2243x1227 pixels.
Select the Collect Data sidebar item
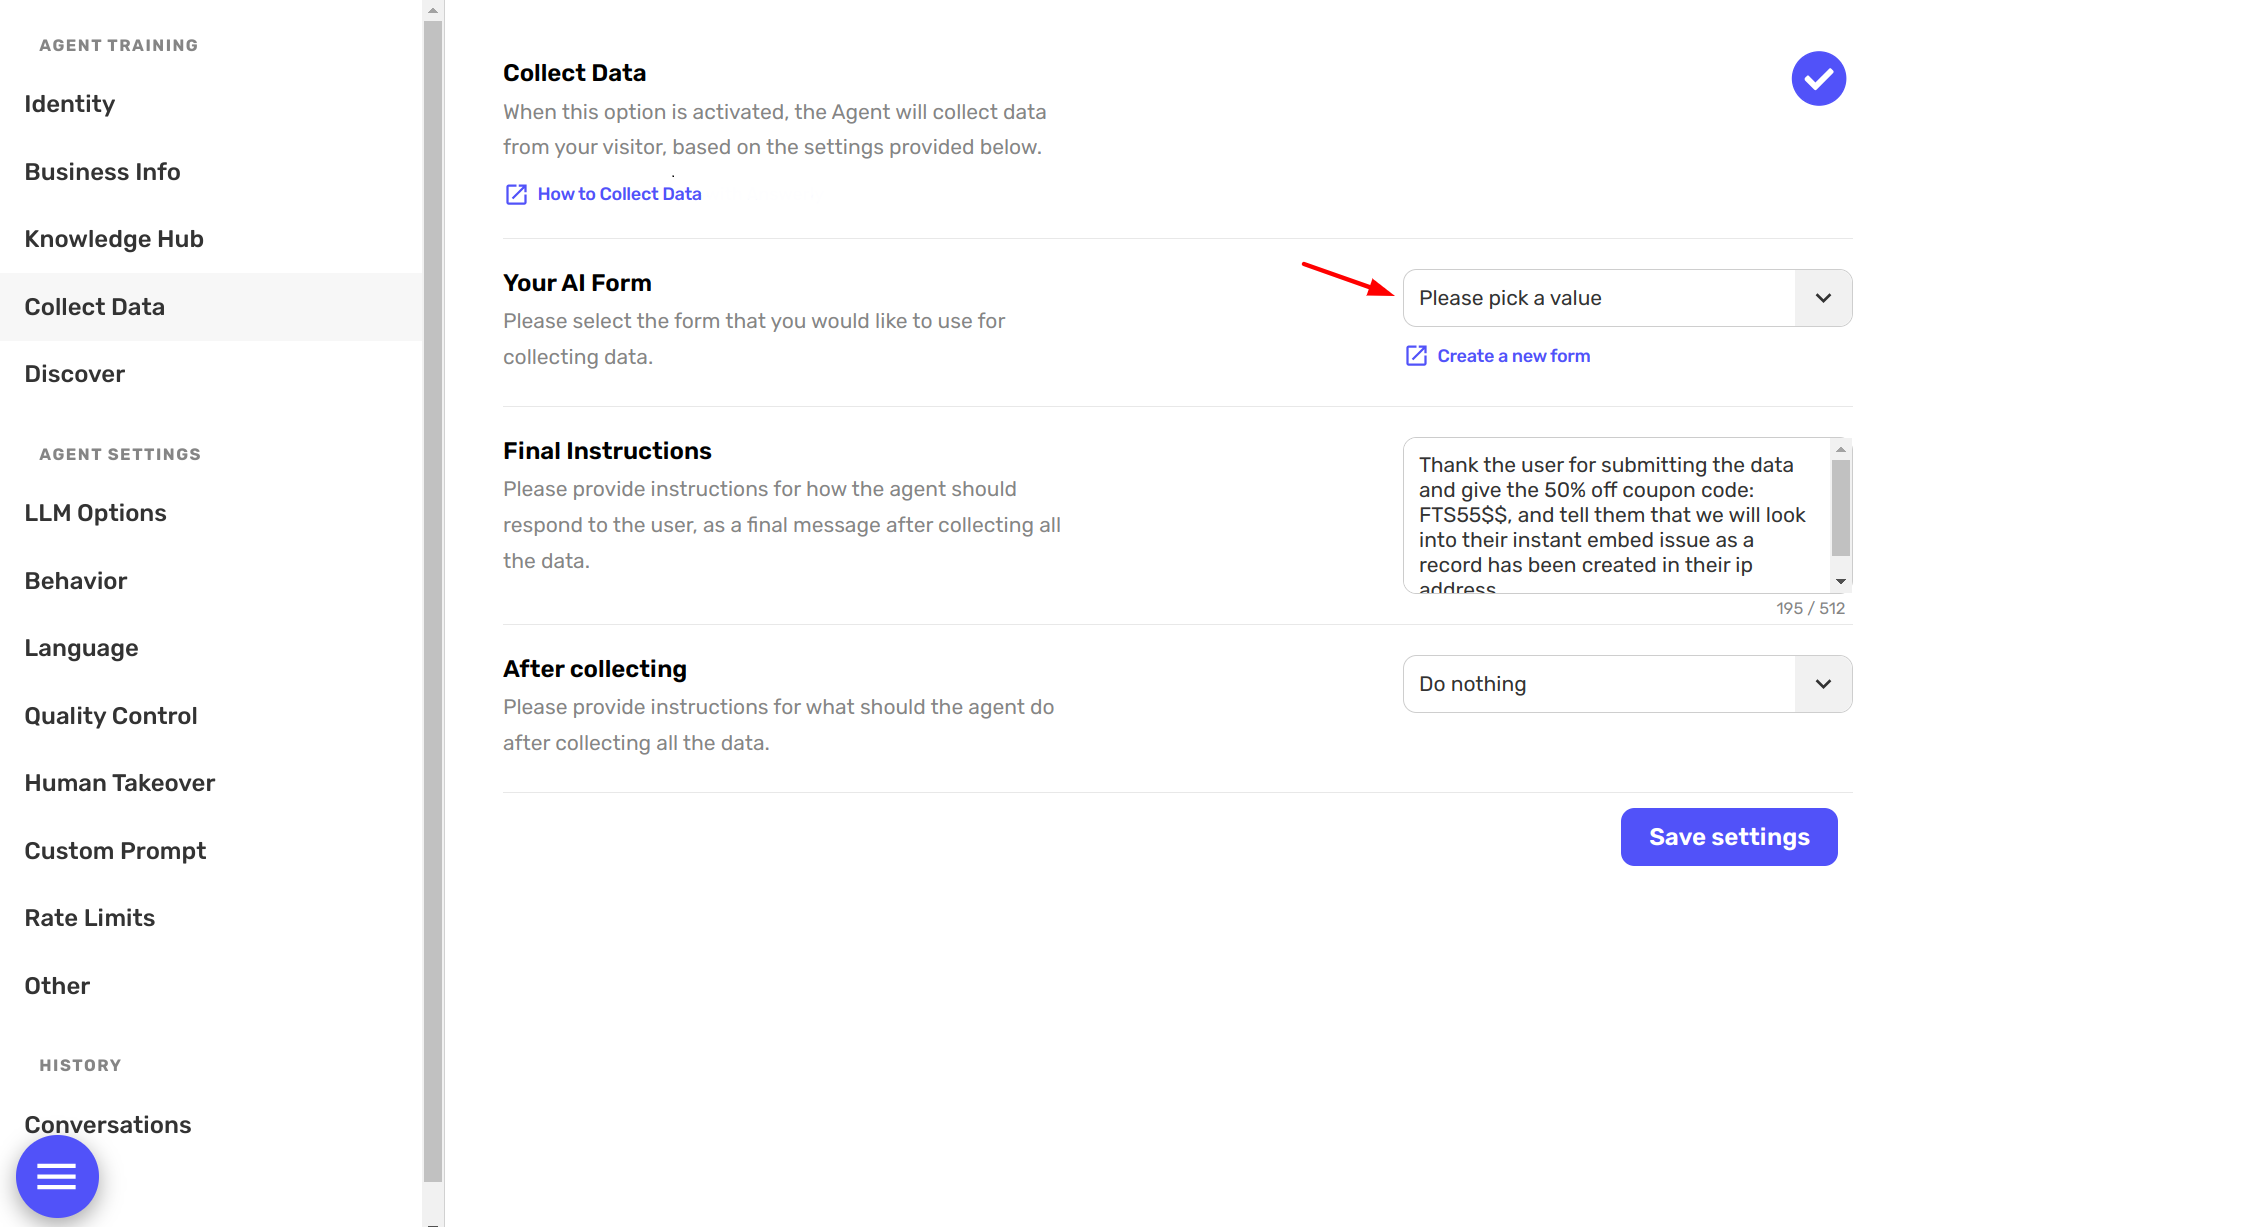(x=211, y=307)
